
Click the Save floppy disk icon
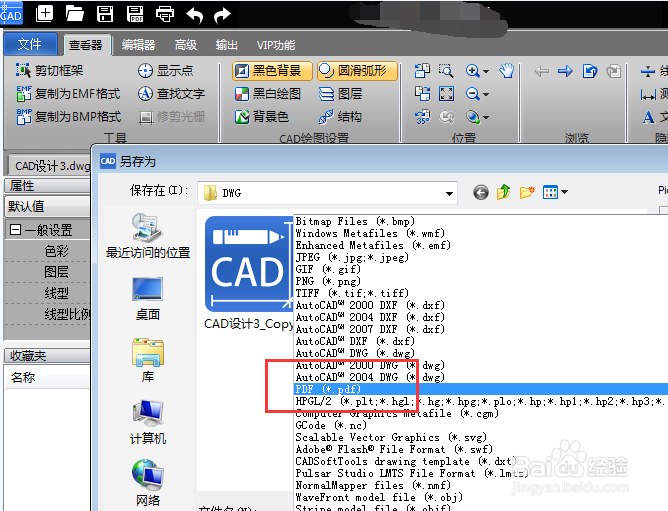pos(105,14)
